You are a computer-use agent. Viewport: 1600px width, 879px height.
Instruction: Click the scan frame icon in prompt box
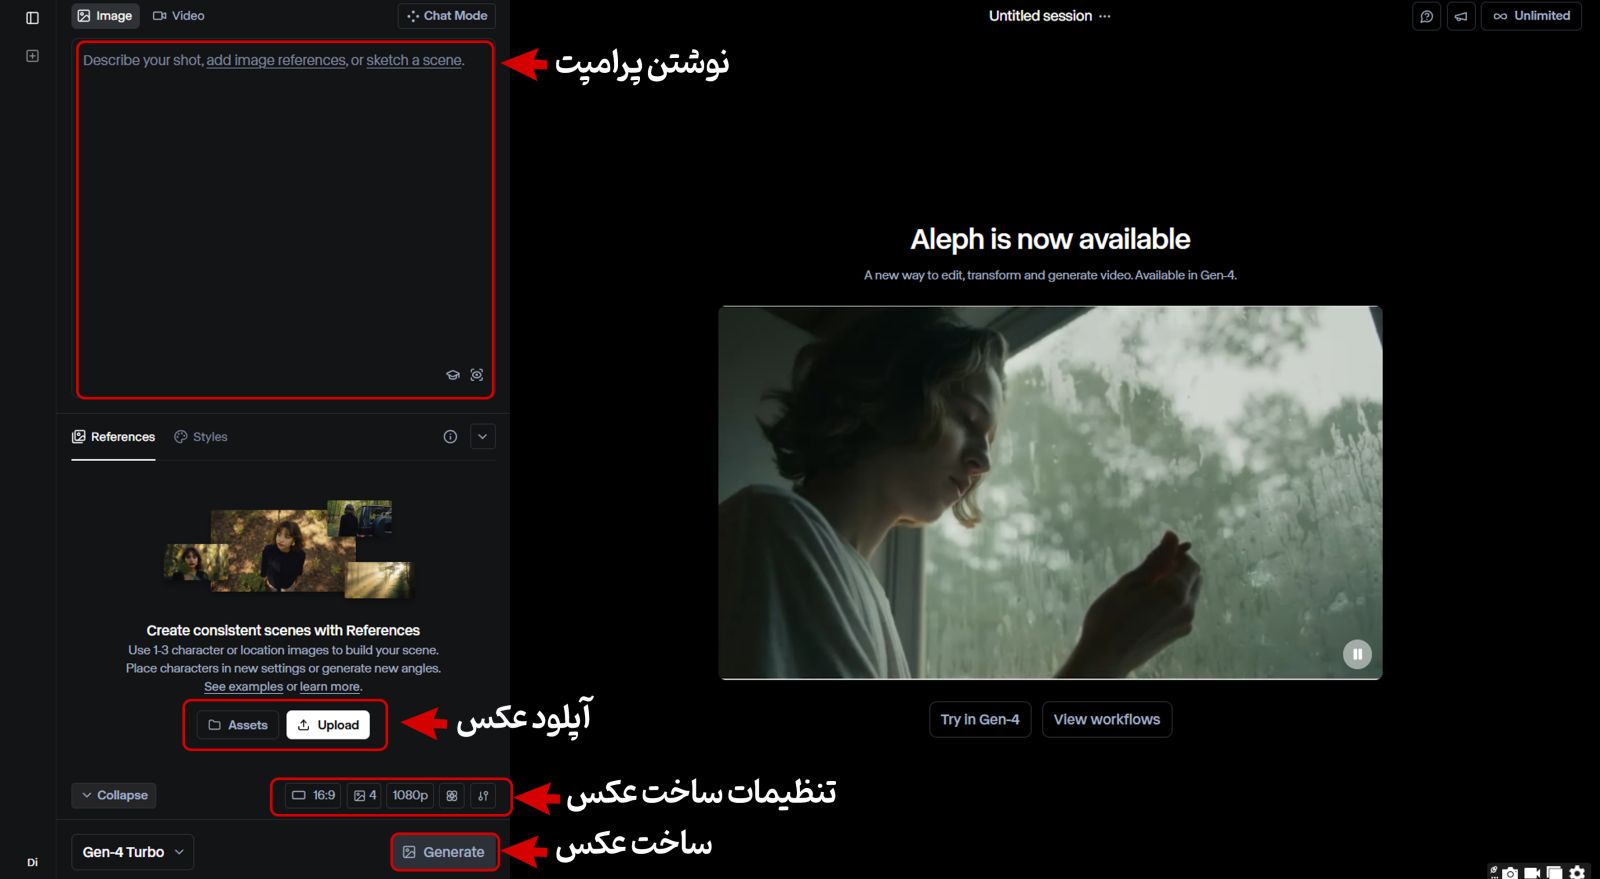click(477, 375)
